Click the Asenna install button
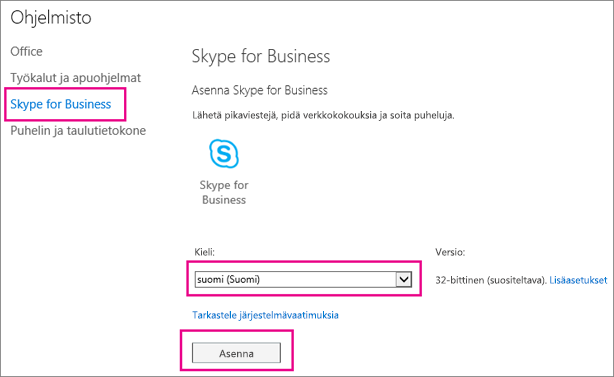Viewport: 614px width, 377px height. pyautogui.click(x=236, y=353)
